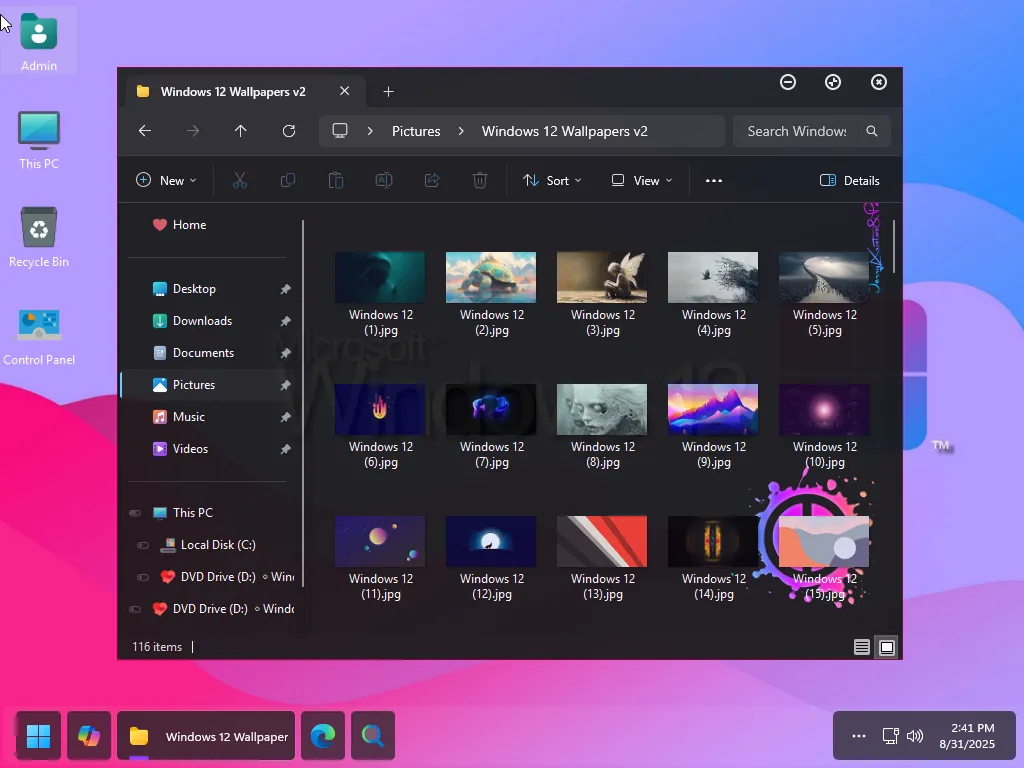Open Downloads in the navigation pane
This screenshot has width=1024, height=768.
[192, 321]
